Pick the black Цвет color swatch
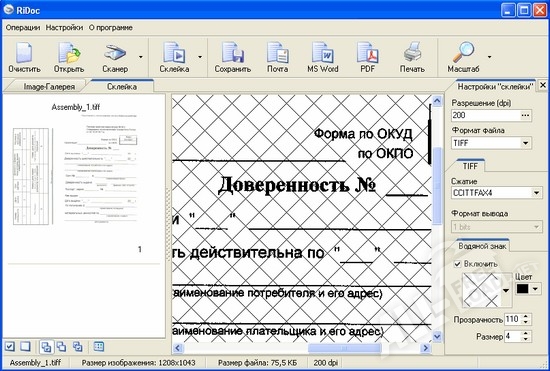The height and width of the screenshot is (371, 550). tap(523, 289)
